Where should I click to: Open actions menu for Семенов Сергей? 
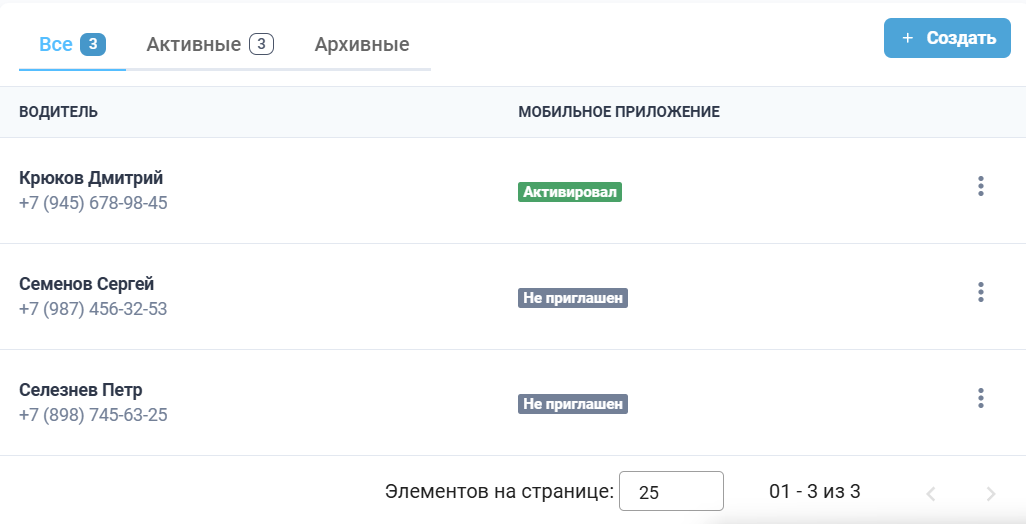coord(980,292)
